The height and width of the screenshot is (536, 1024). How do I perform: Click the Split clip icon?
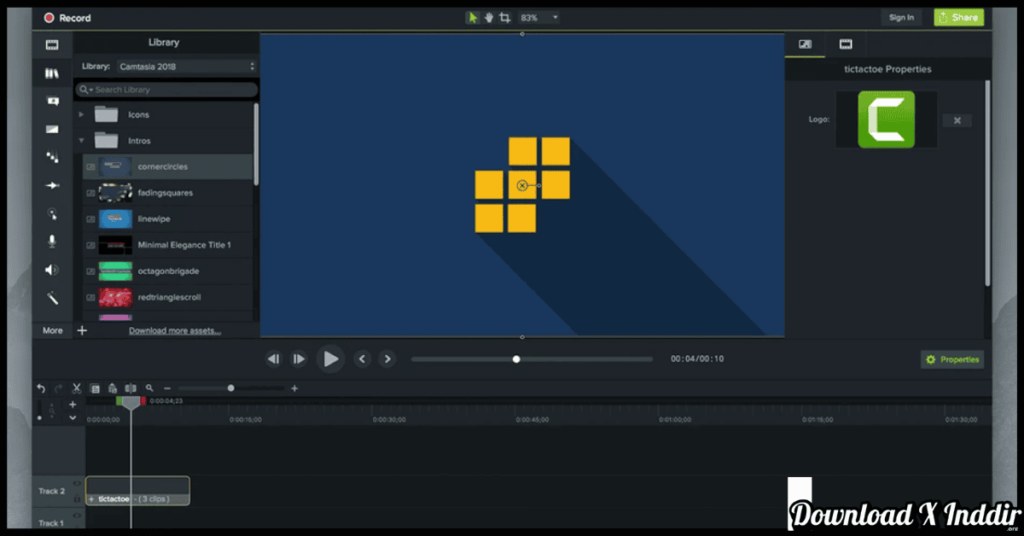pyautogui.click(x=131, y=388)
